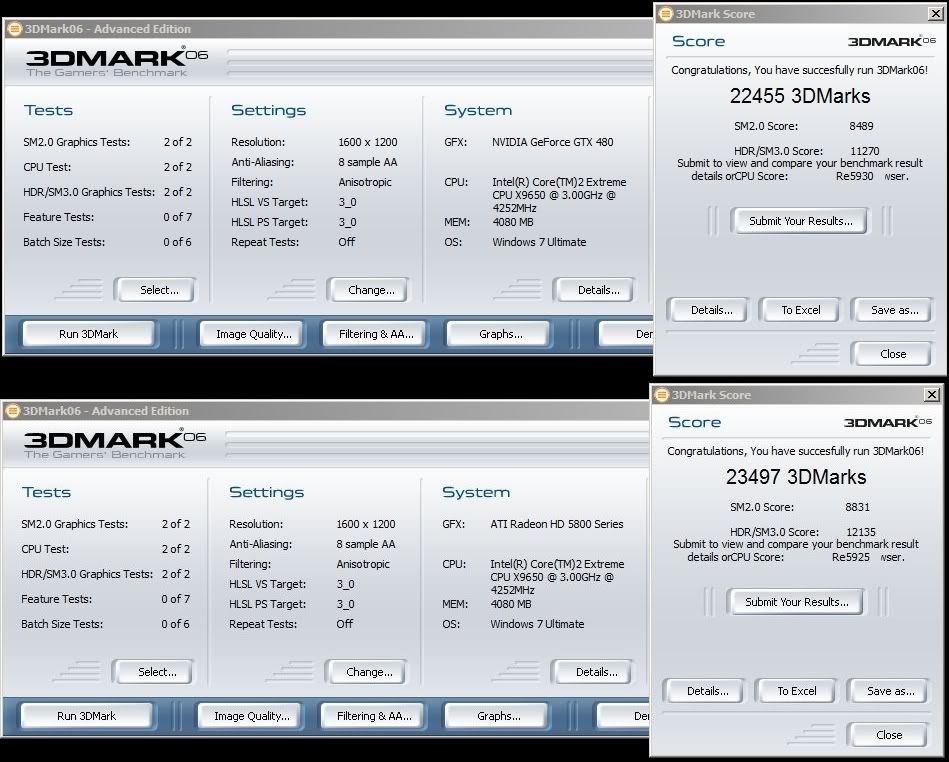Screen dimensions: 949x762
Task: Click Windows 7 Ultimate in top window
Action: [x=539, y=242]
